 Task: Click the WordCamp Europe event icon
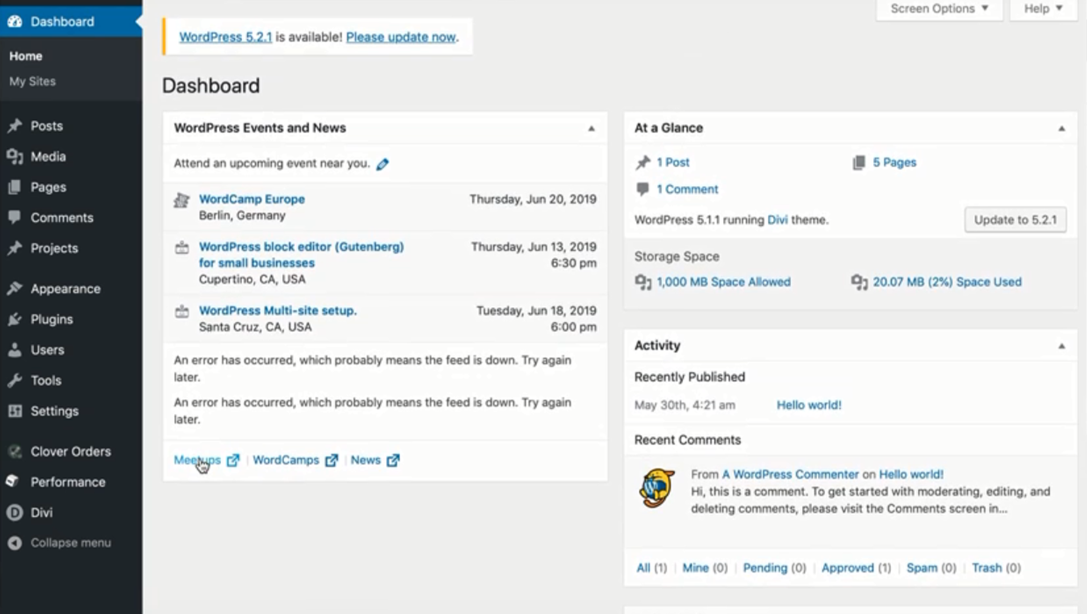tap(182, 200)
